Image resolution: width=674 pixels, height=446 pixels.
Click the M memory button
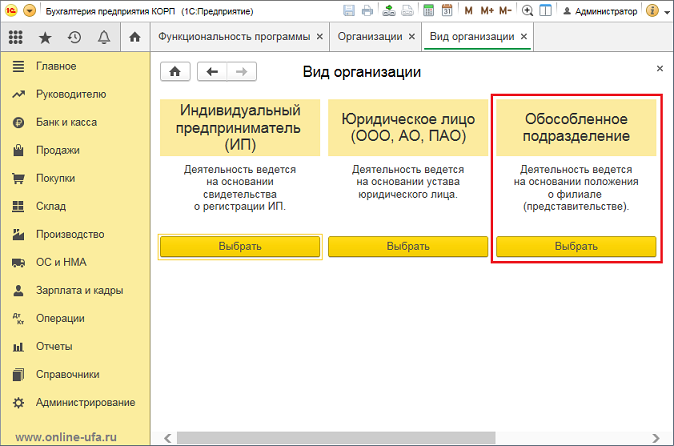pyautogui.click(x=469, y=11)
